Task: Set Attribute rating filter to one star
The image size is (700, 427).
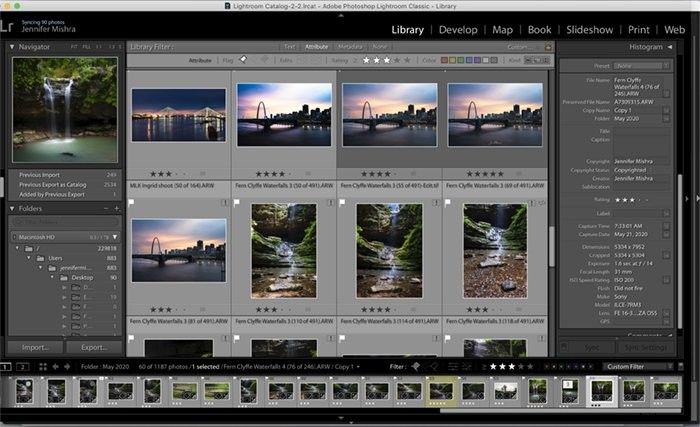Action: pos(366,60)
